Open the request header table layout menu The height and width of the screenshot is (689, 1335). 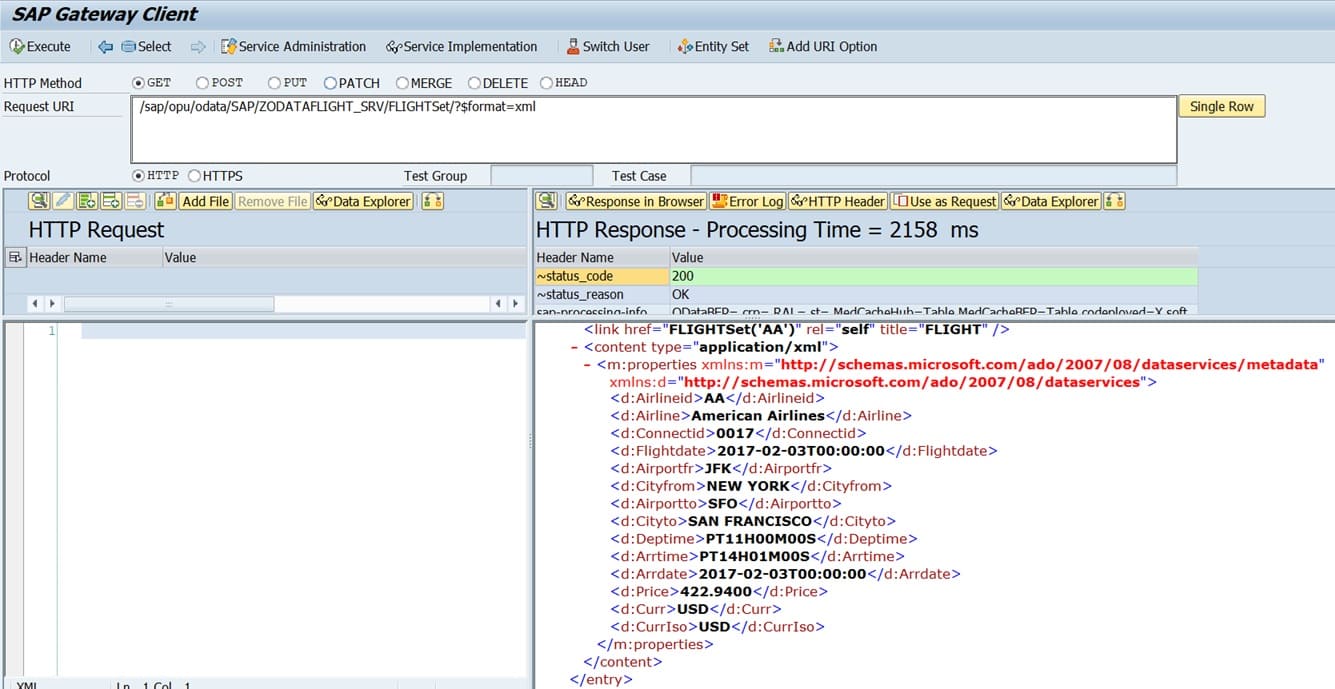coord(15,258)
